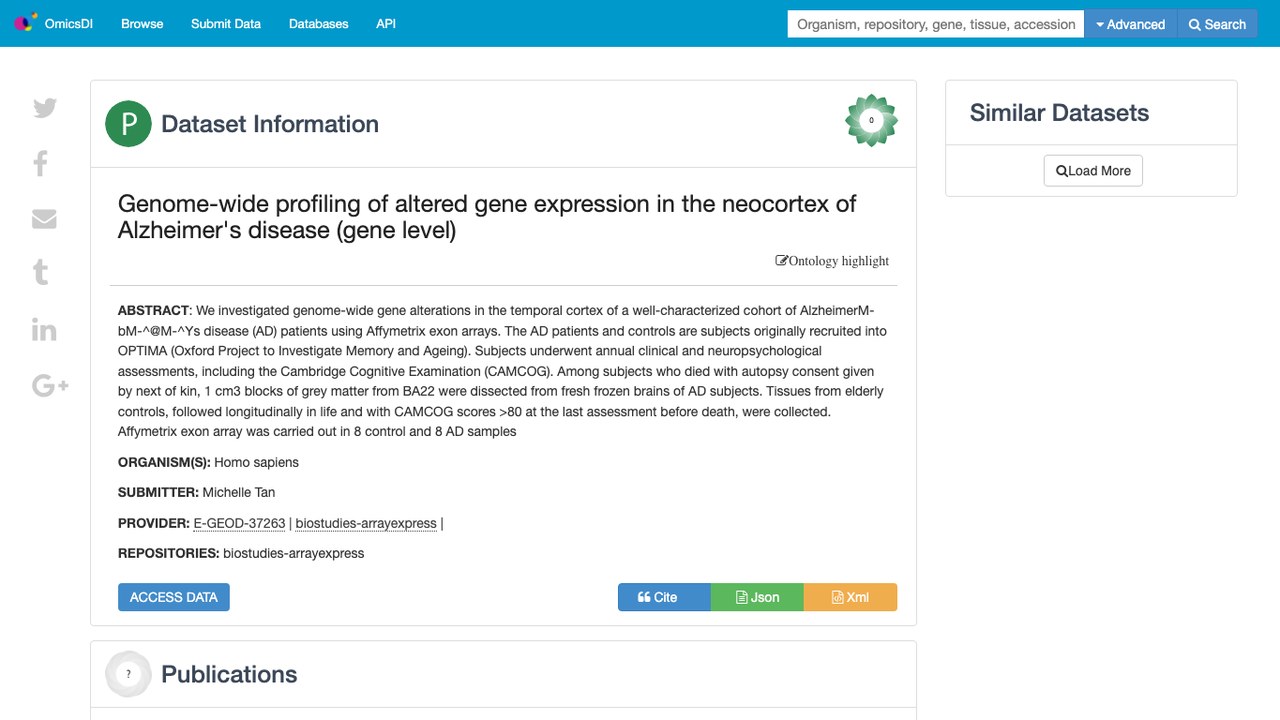Open the E-GEOD-37263 provider link
Image resolution: width=1280 pixels, height=720 pixels.
click(x=239, y=523)
